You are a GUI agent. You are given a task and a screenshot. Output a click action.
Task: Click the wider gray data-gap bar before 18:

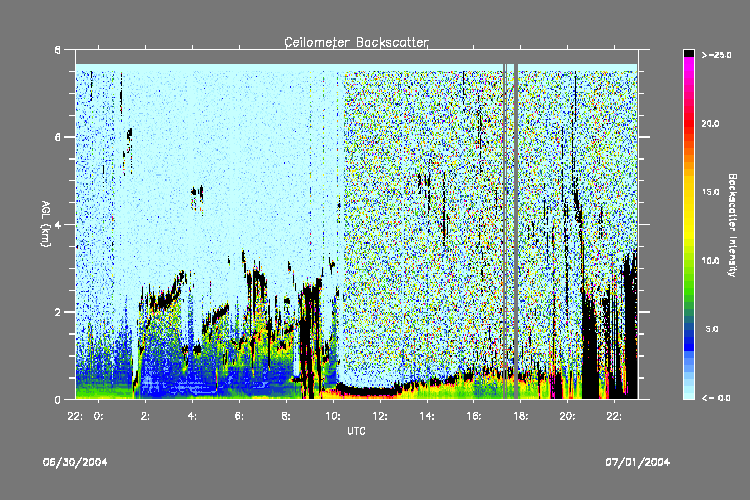click(x=516, y=231)
